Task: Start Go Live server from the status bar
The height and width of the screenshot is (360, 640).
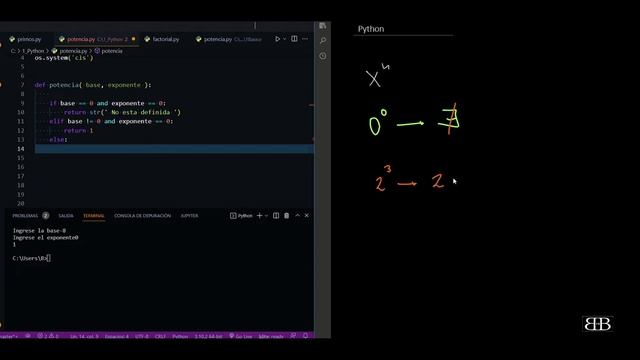Action: pyautogui.click(x=241, y=336)
